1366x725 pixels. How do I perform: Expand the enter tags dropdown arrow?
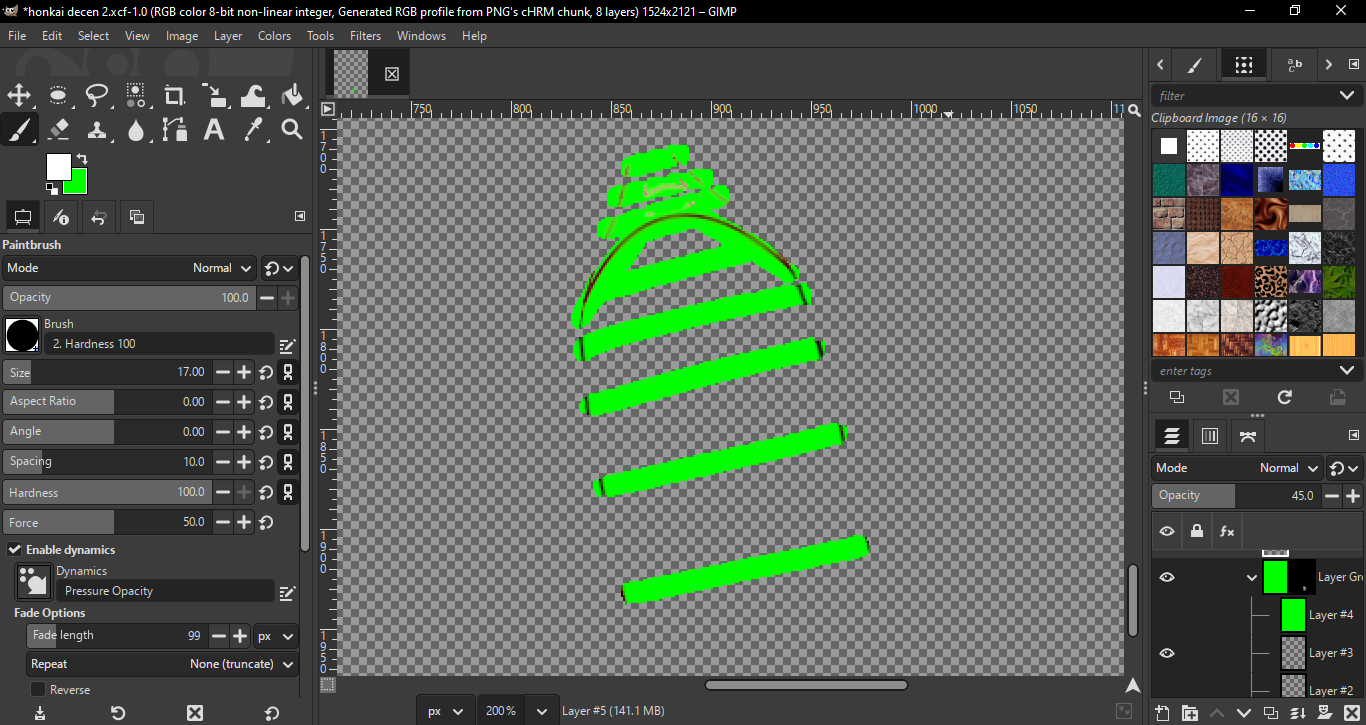click(1346, 370)
